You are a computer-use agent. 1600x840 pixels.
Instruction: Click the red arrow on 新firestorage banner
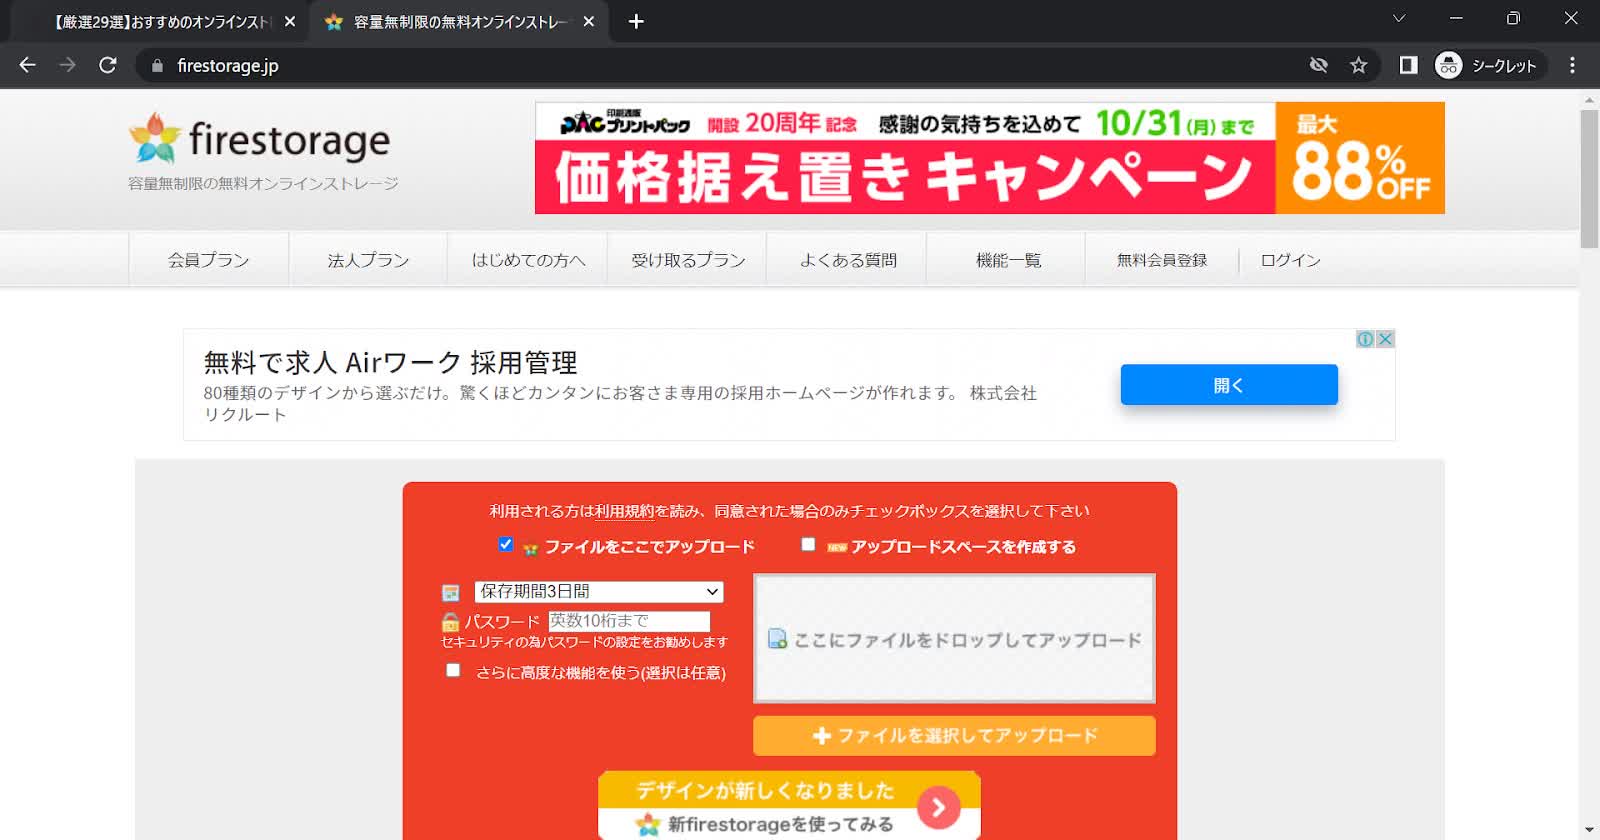[x=938, y=807]
